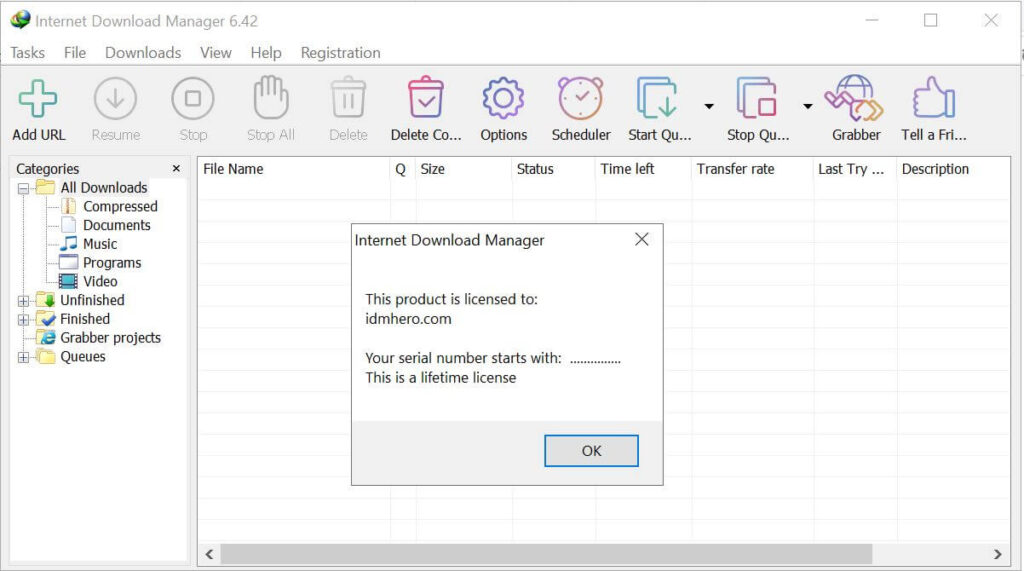This screenshot has width=1024, height=571.
Task: Close the Categories panel
Action: tap(176, 169)
